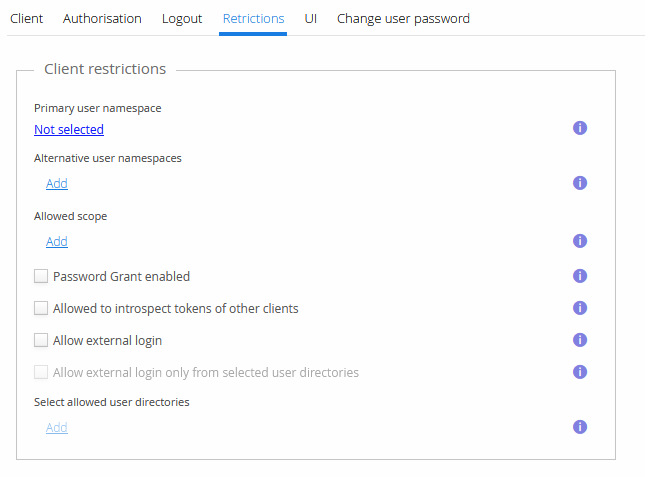645x477 pixels.
Task: Click info icon for Alternative user namespaces
Action: (579, 183)
